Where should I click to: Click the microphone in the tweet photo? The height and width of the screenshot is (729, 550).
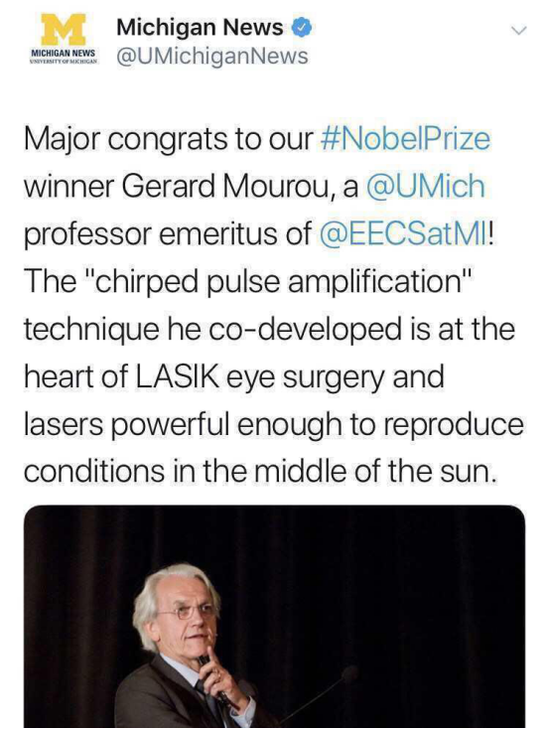349,674
